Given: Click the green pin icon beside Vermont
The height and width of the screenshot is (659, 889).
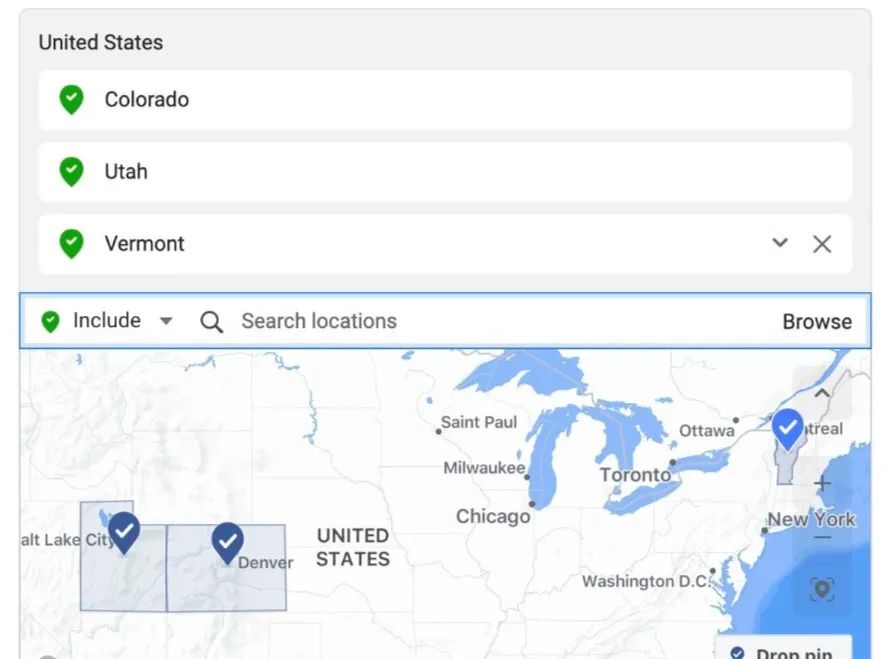Looking at the screenshot, I should (x=71, y=243).
